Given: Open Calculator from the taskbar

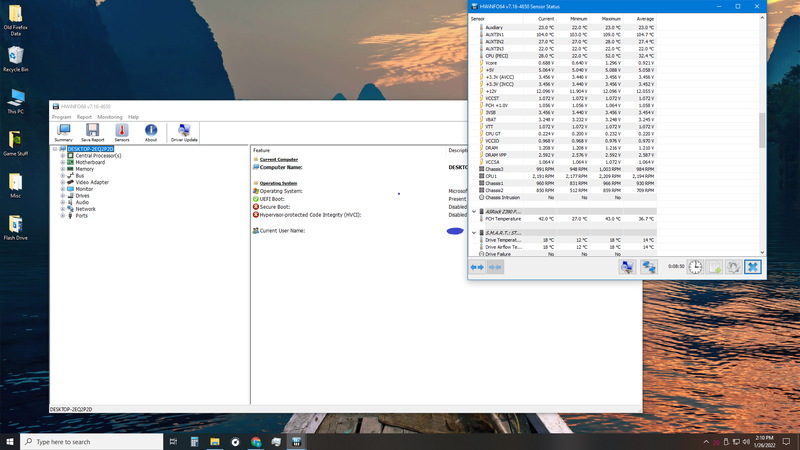Looking at the screenshot, I should tap(194, 442).
